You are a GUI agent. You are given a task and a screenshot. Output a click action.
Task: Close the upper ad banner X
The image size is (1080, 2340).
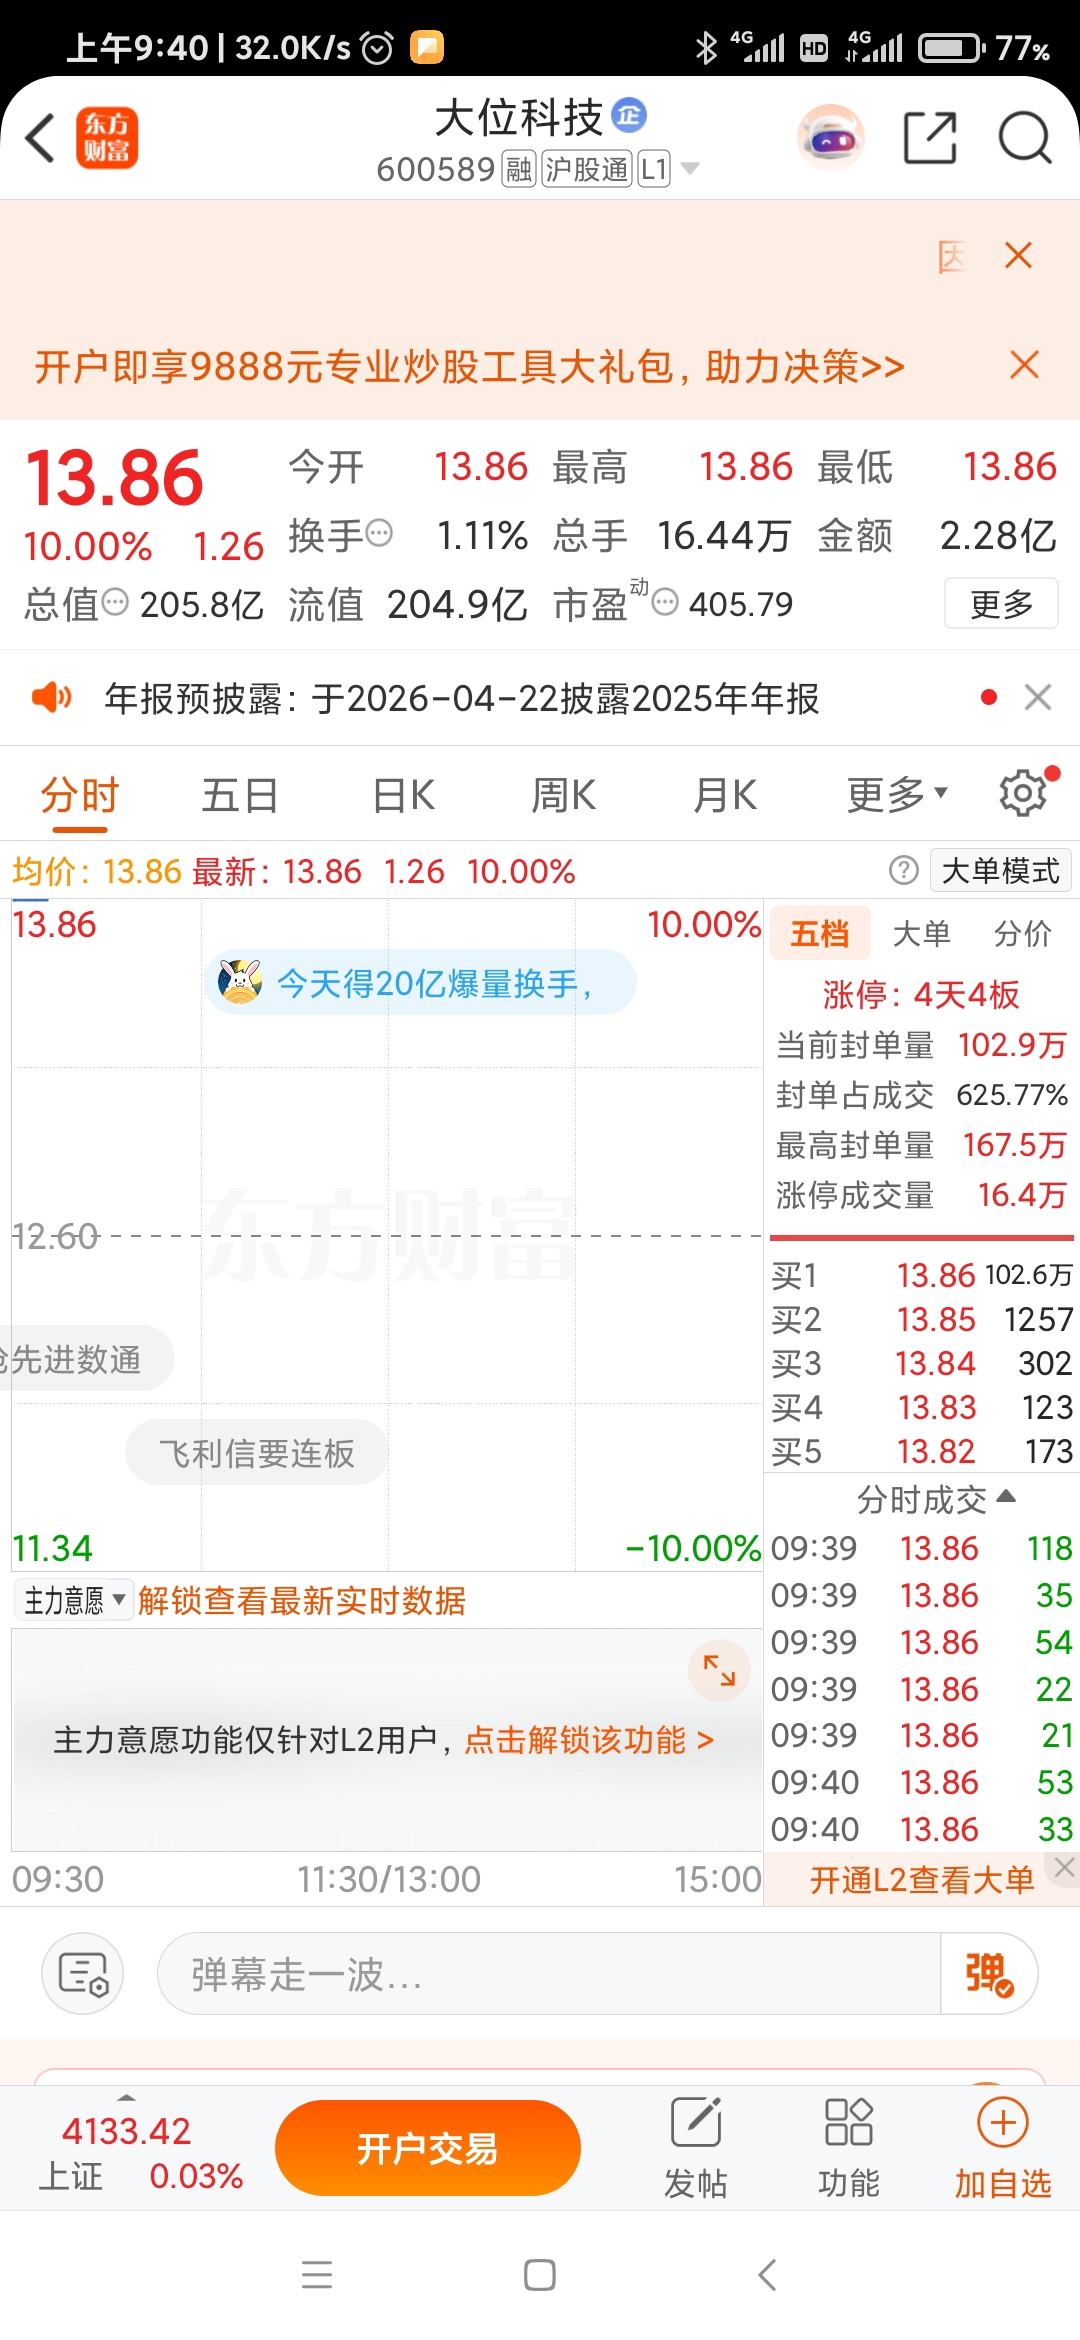[x=1018, y=256]
